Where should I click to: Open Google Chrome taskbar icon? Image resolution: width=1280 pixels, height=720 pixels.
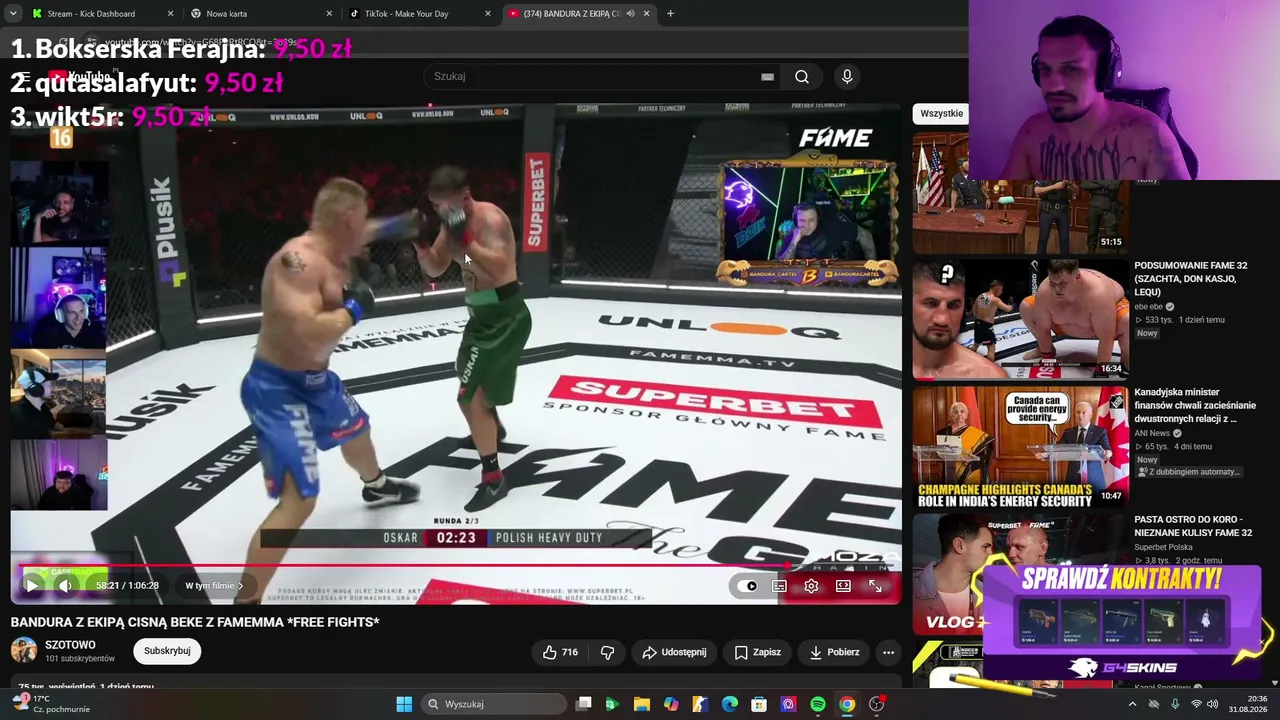[x=847, y=704]
